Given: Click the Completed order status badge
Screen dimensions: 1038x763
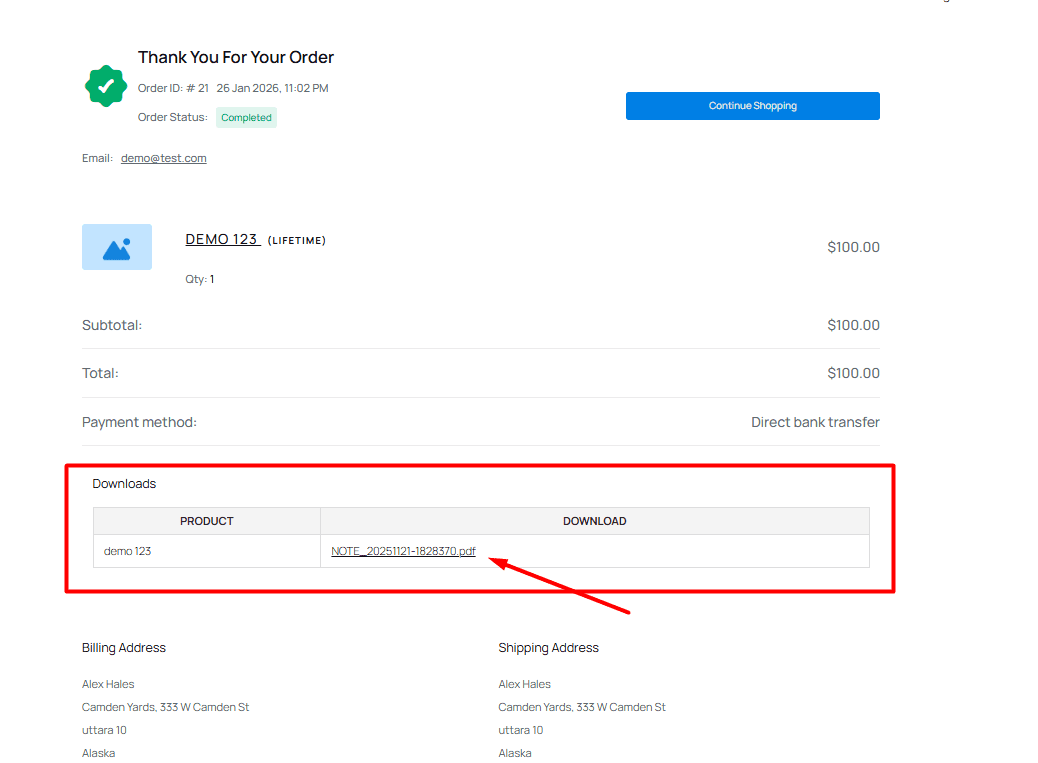Looking at the screenshot, I should click(x=246, y=117).
